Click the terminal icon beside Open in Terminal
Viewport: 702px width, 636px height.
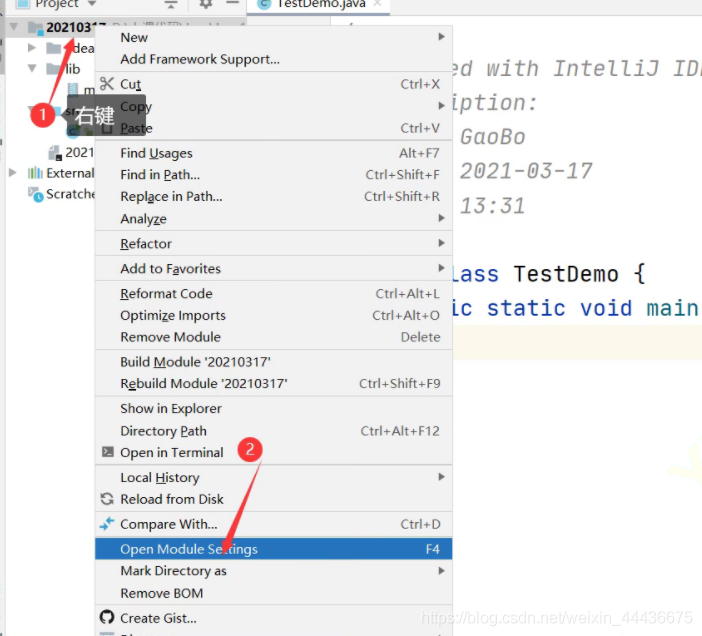[x=107, y=452]
